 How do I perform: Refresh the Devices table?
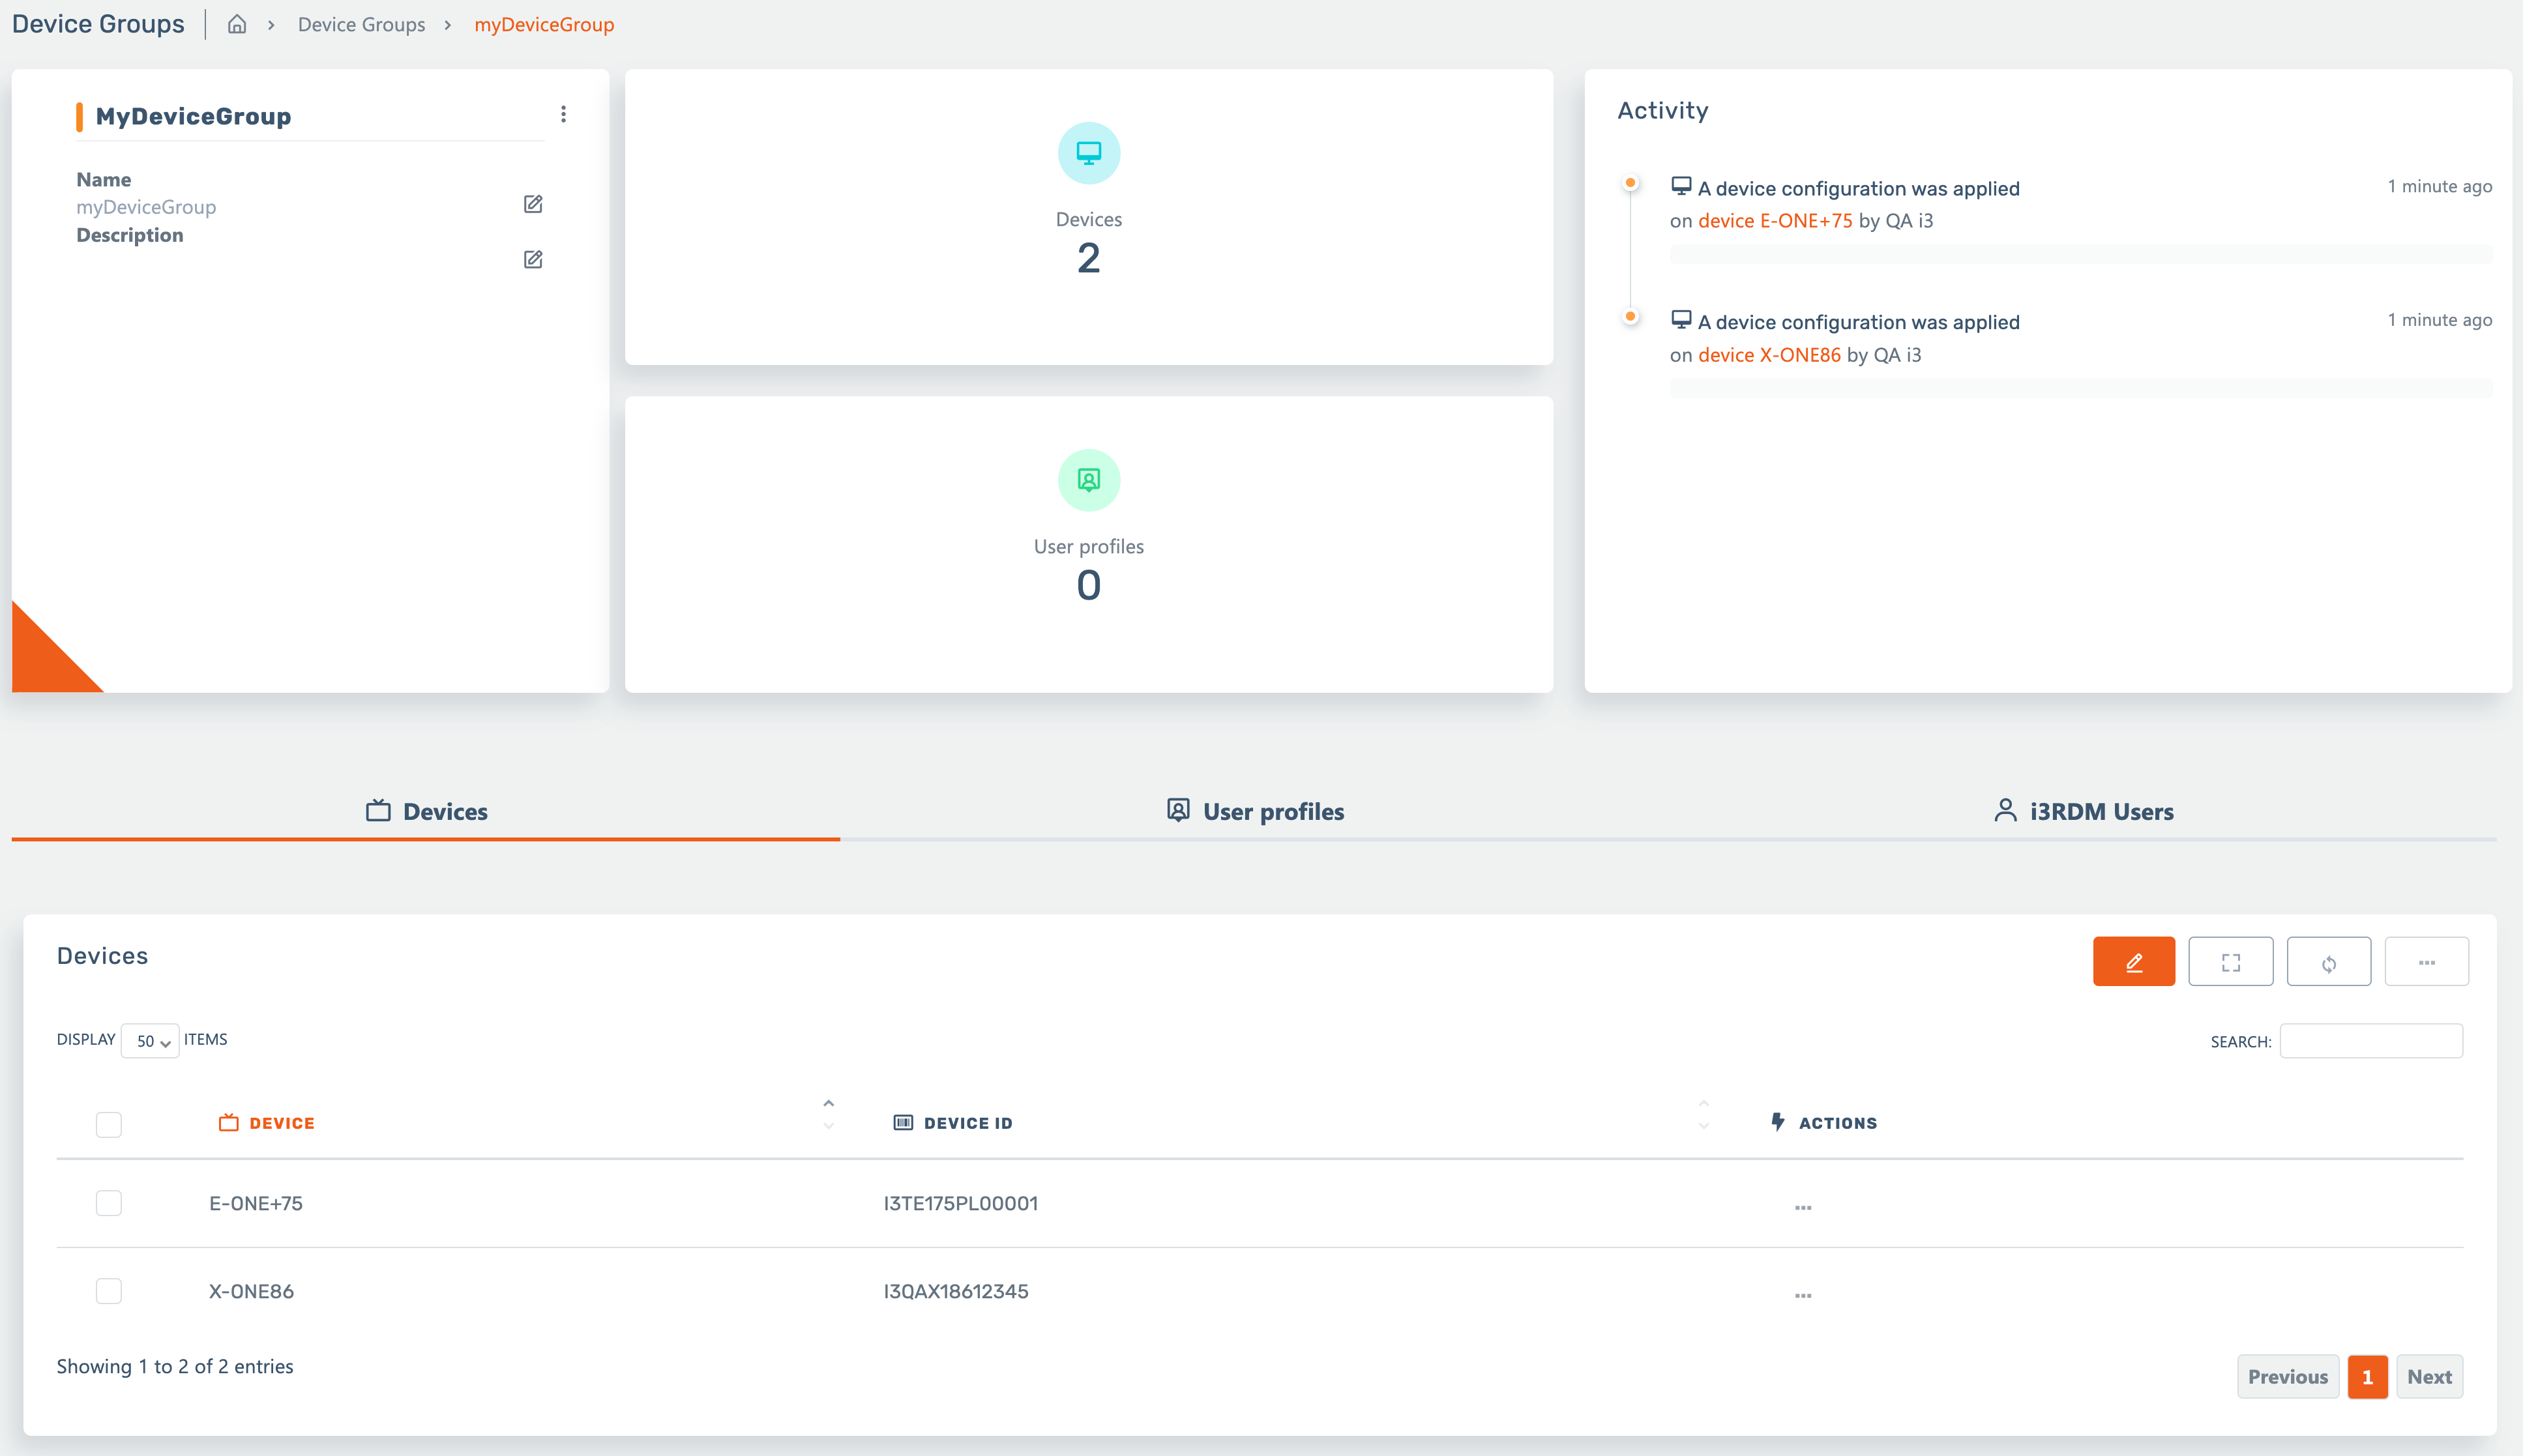click(x=2328, y=961)
